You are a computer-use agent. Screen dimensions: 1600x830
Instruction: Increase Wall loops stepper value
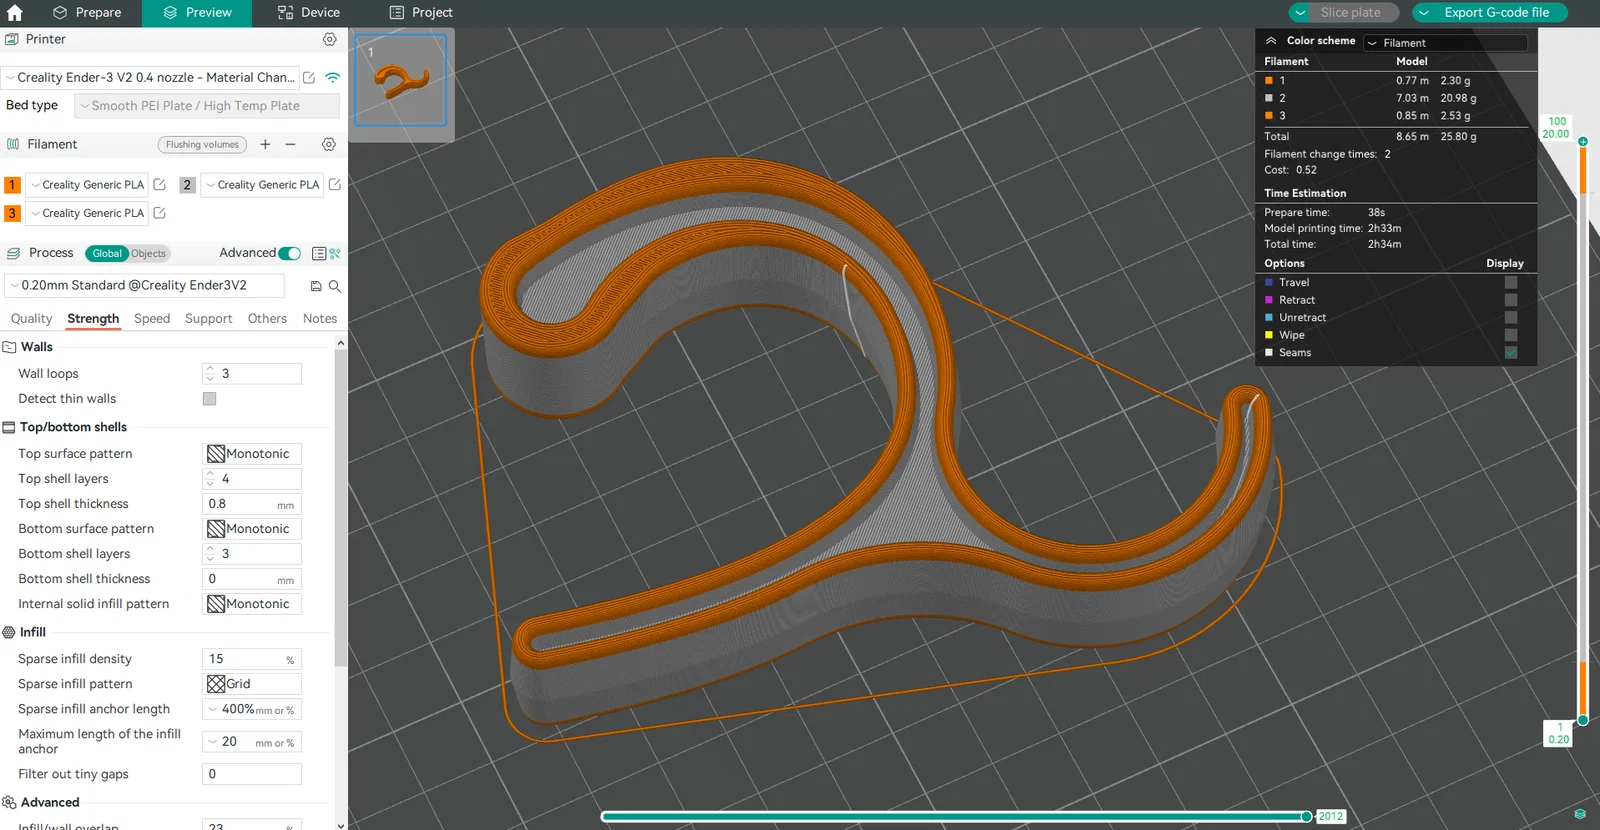pyautogui.click(x=210, y=368)
